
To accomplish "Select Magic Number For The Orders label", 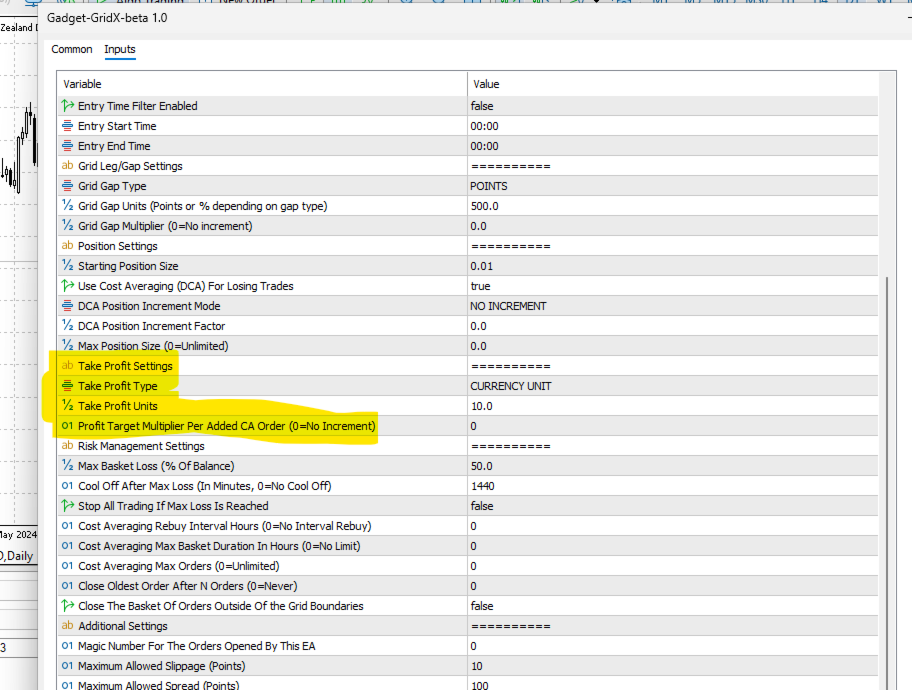I will click(x=197, y=646).
